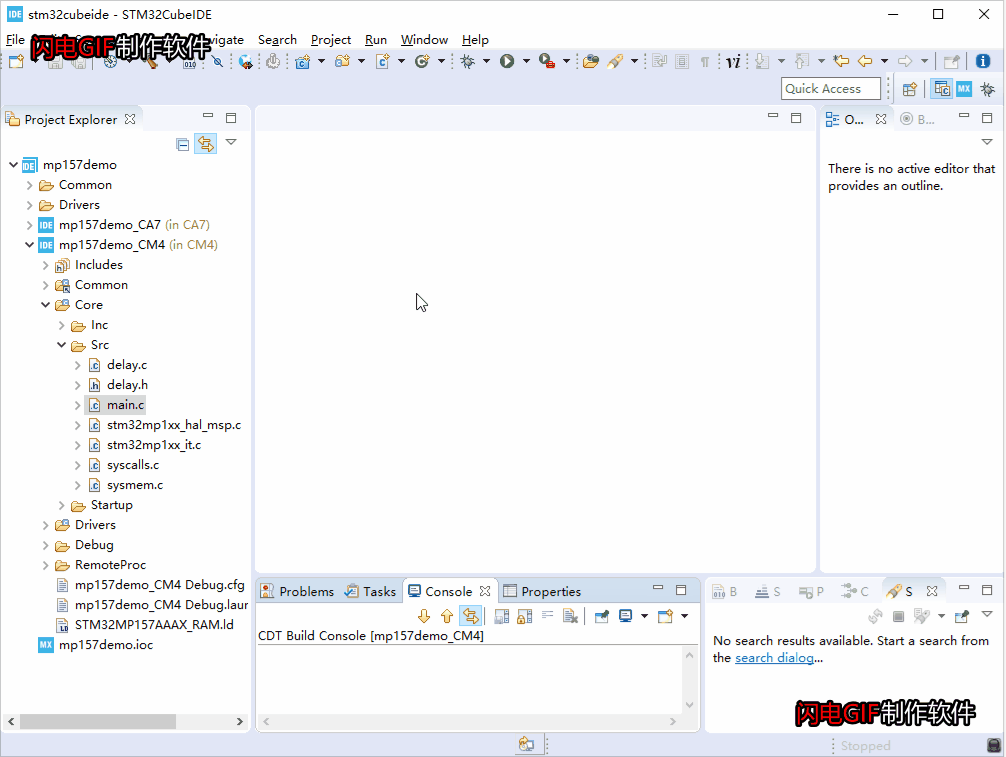This screenshot has width=1006, height=757.
Task: Click the External Tools run icon
Action: (x=547, y=62)
